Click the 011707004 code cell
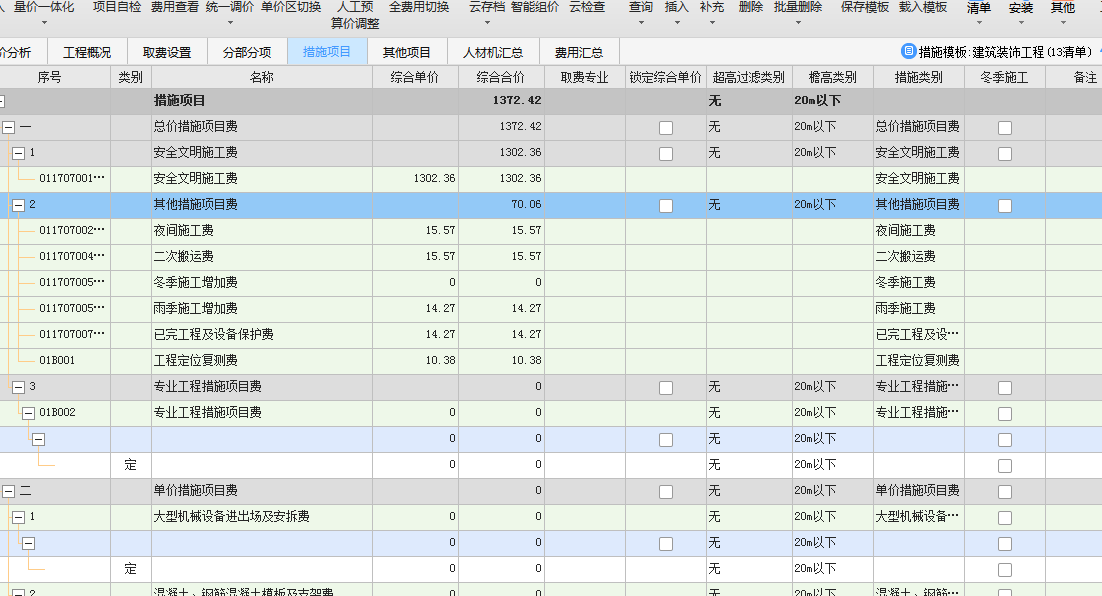 (72, 257)
